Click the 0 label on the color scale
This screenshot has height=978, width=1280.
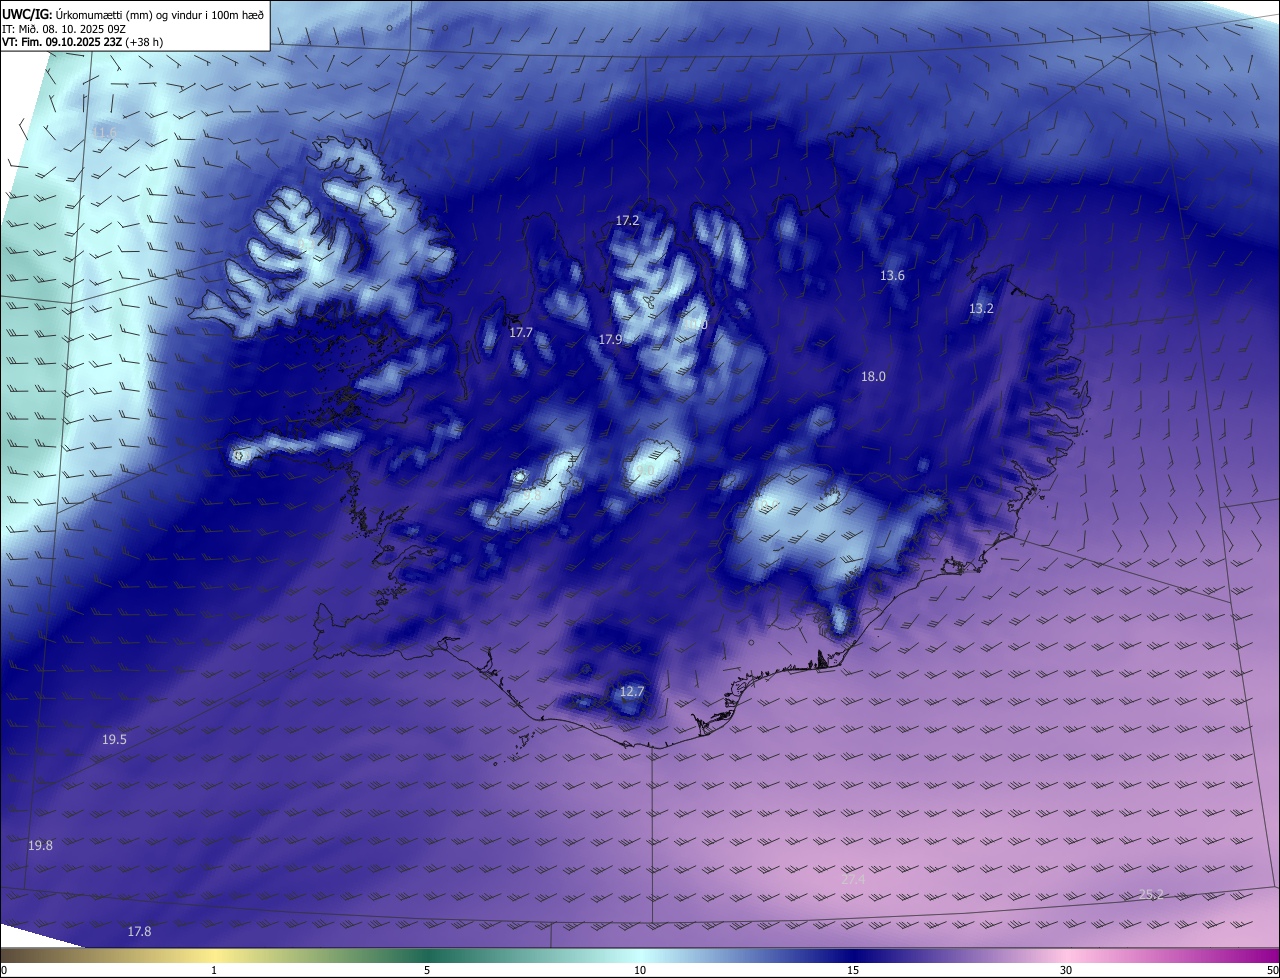click(4, 970)
